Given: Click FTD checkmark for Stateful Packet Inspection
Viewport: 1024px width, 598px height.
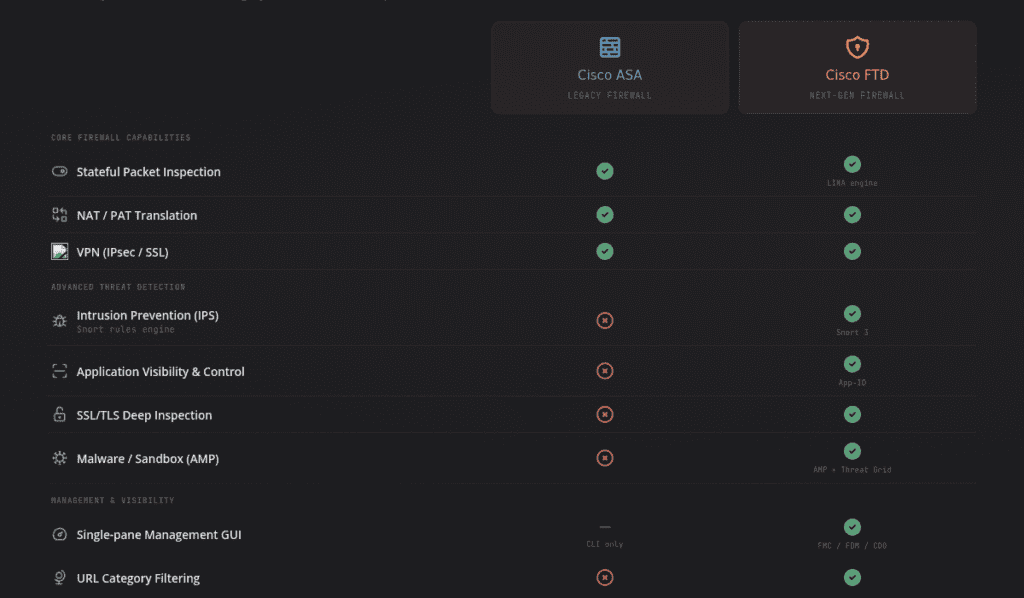Looking at the screenshot, I should (852, 164).
